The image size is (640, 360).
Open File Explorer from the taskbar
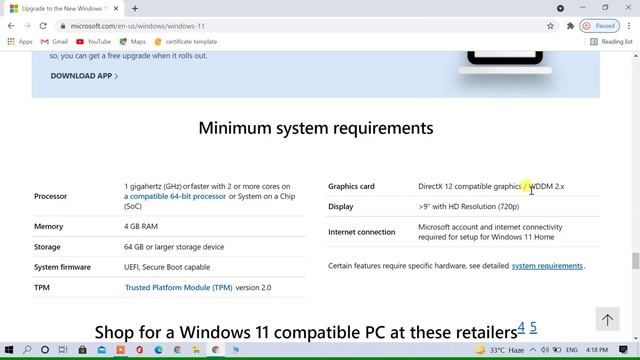point(196,350)
